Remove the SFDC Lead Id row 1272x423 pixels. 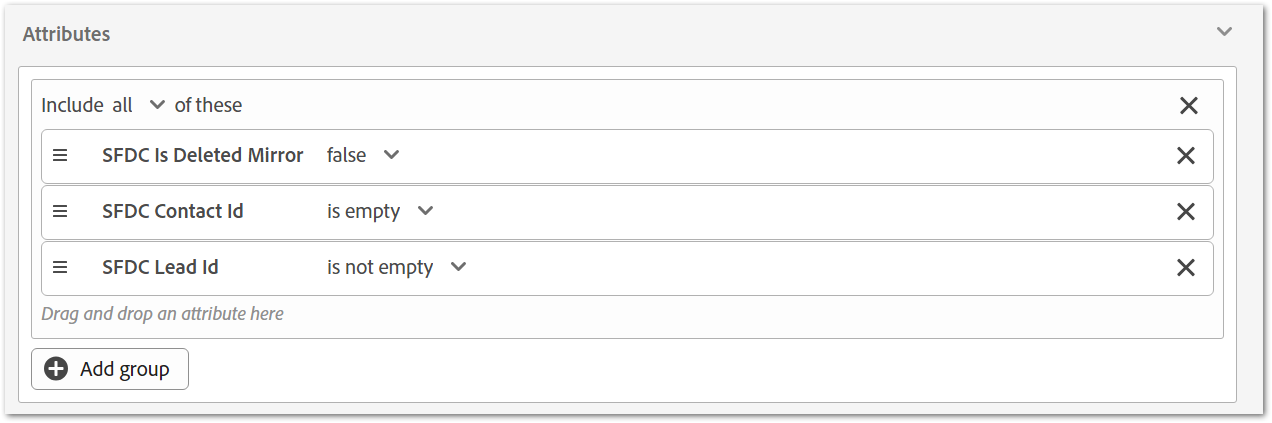coord(1186,267)
